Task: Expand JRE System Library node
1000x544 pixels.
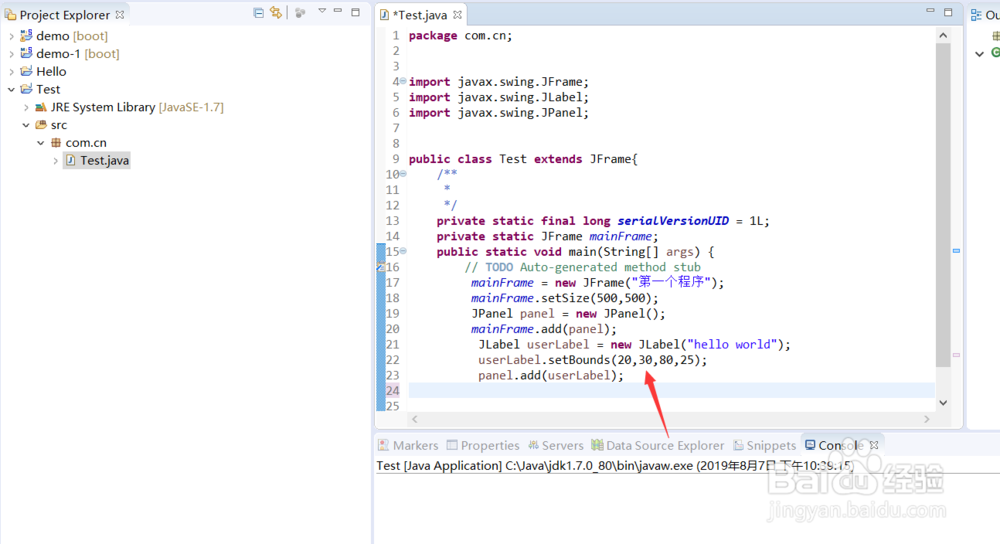Action: click(x=26, y=108)
